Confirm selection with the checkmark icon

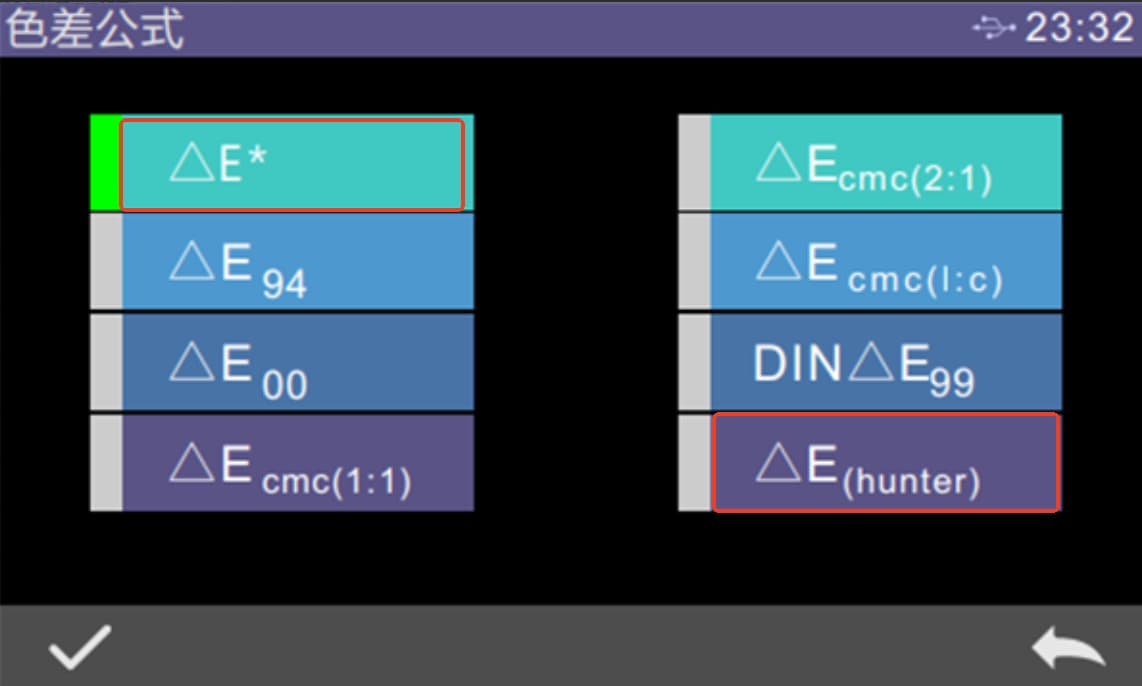[x=80, y=647]
